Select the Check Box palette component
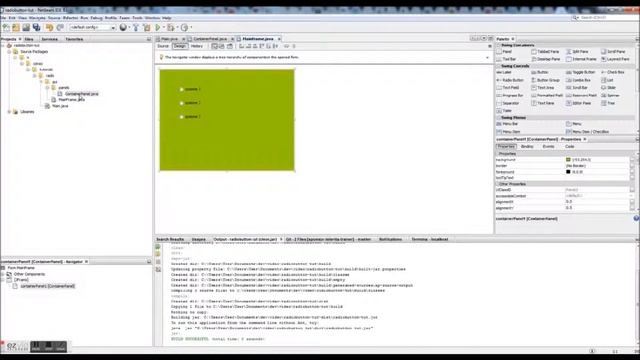The width and height of the screenshot is (640, 360). pos(613,72)
